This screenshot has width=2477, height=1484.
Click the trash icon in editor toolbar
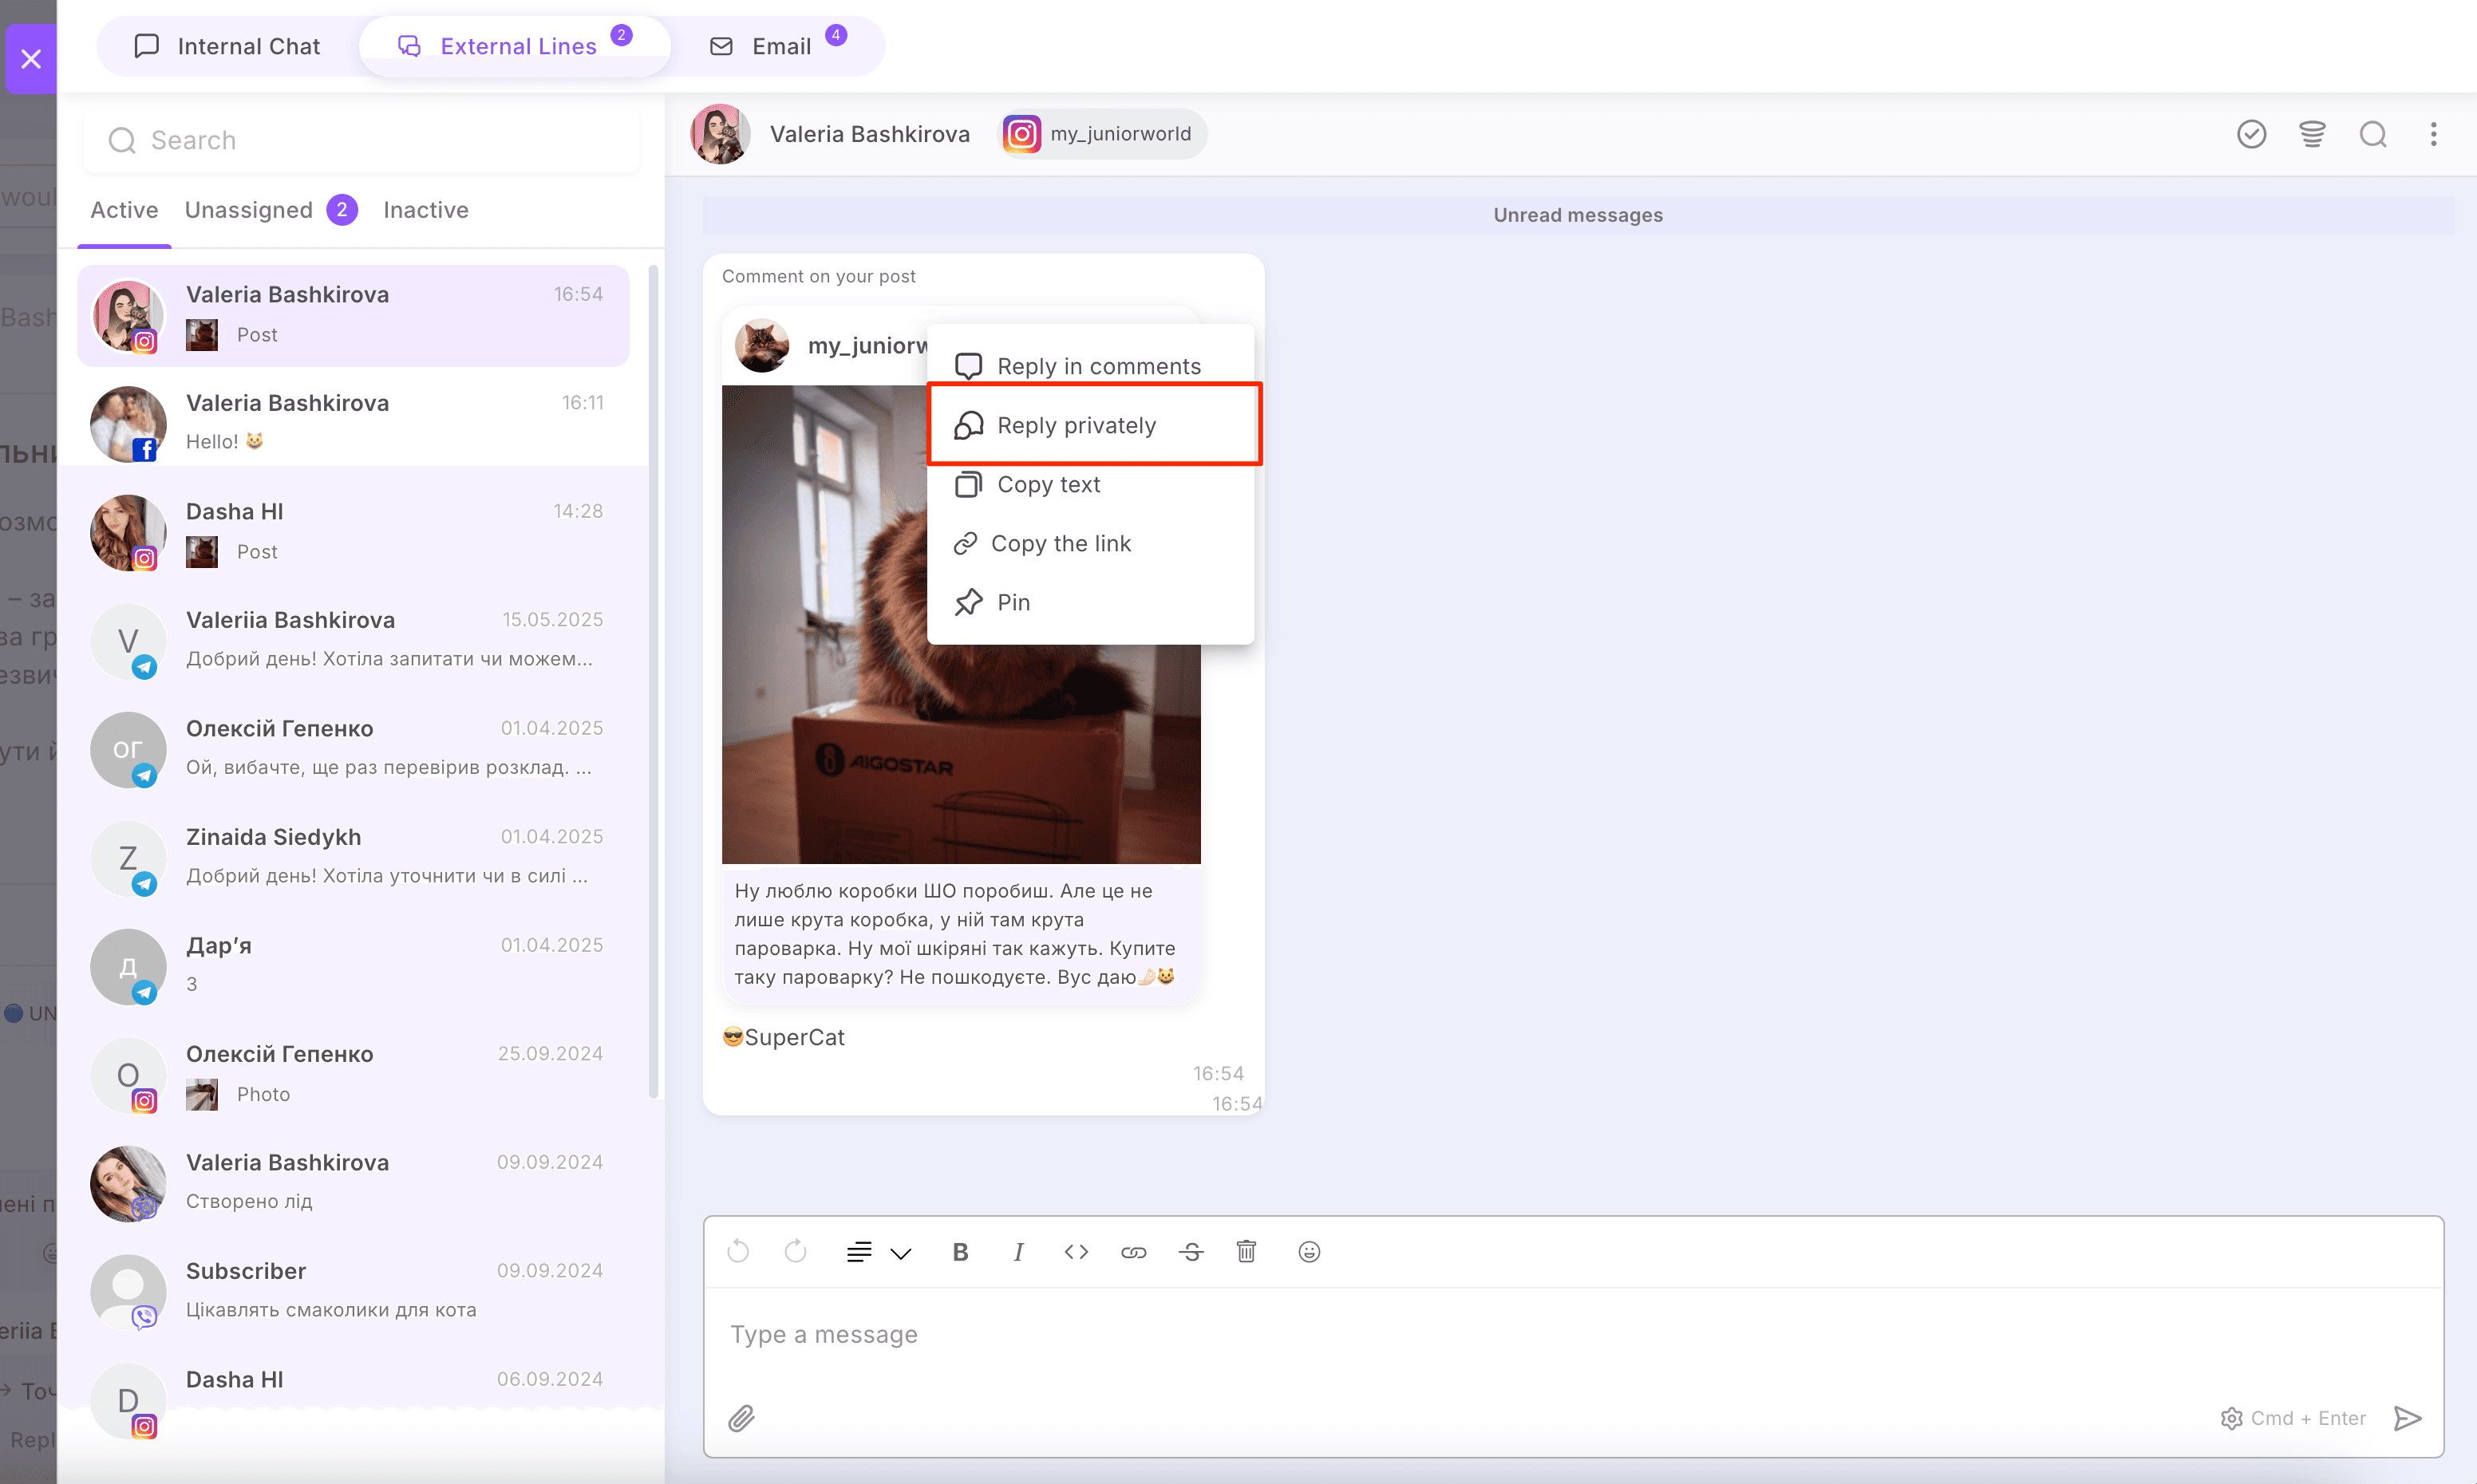coord(1246,1252)
